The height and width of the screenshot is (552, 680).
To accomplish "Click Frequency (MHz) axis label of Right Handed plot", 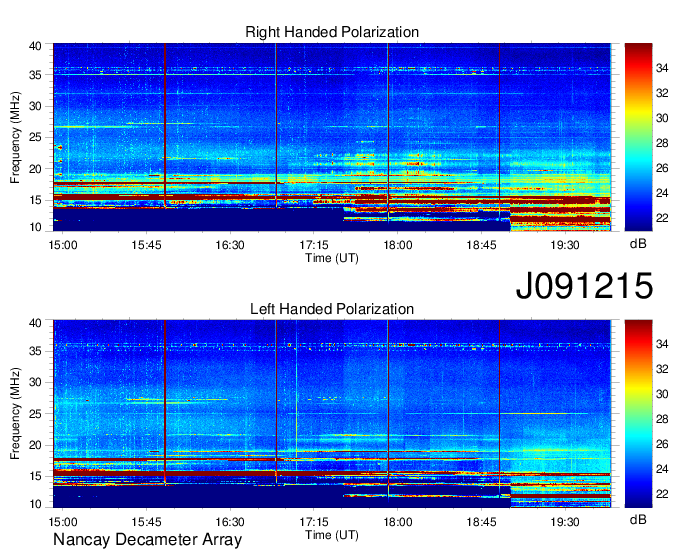I will click(15, 137).
